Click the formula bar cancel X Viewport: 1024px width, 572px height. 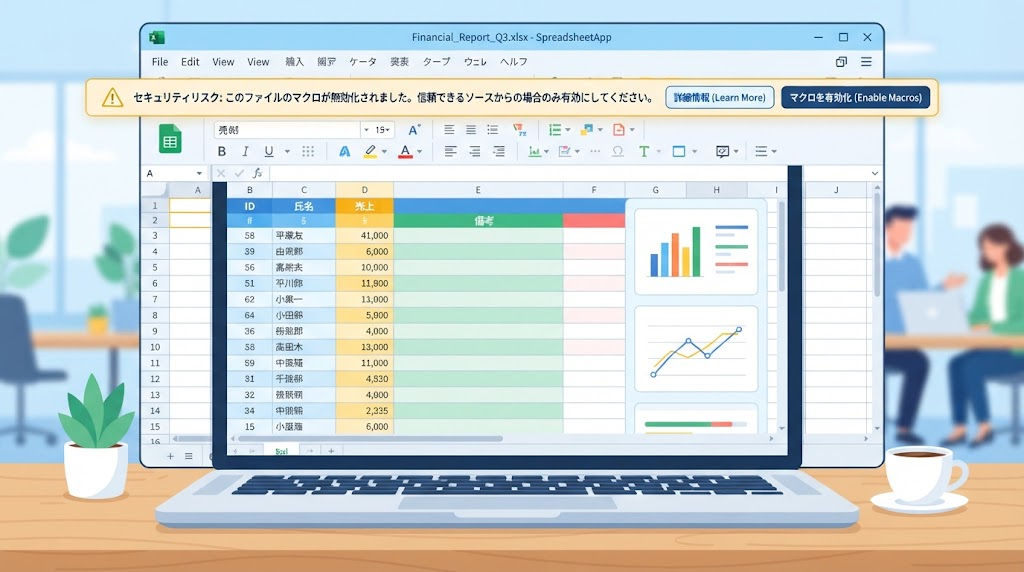pyautogui.click(x=221, y=173)
